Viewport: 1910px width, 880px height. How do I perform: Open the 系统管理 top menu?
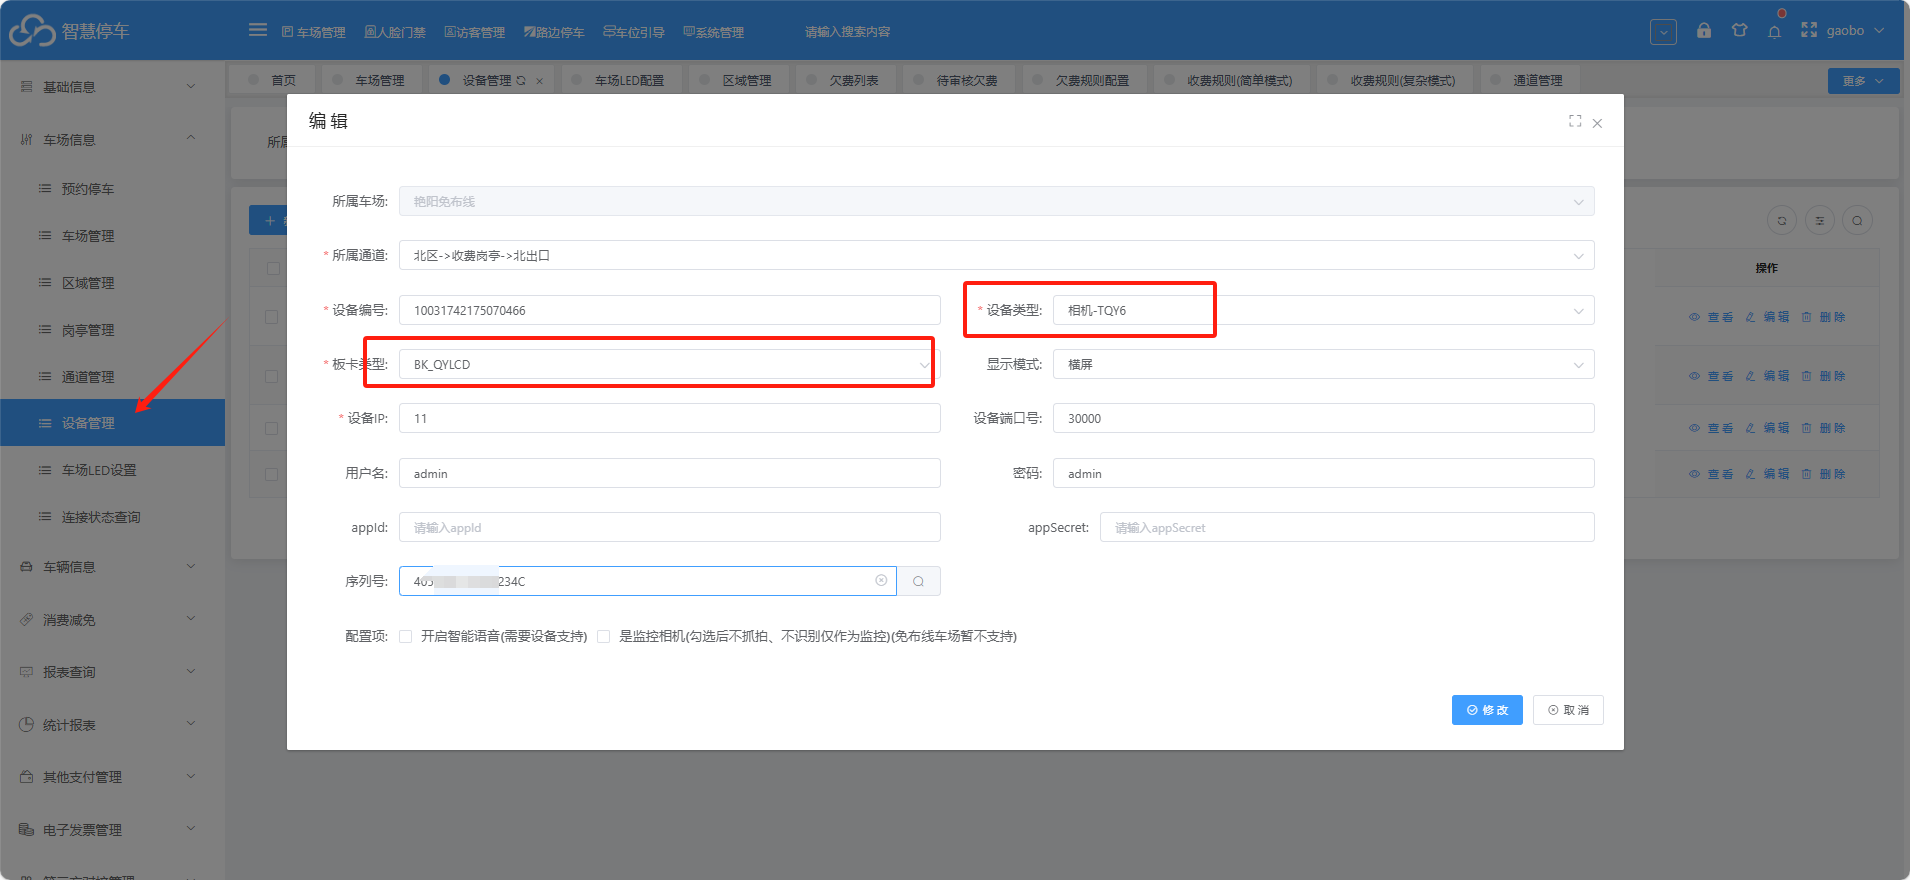(713, 32)
